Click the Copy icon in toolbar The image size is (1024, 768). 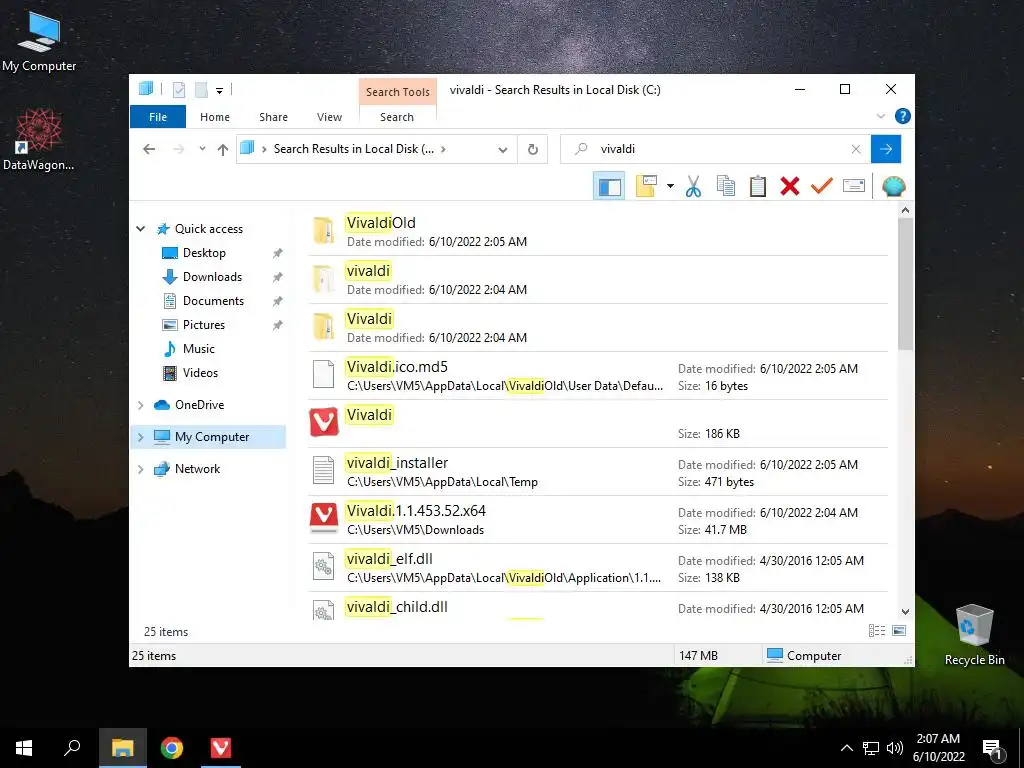(726, 187)
